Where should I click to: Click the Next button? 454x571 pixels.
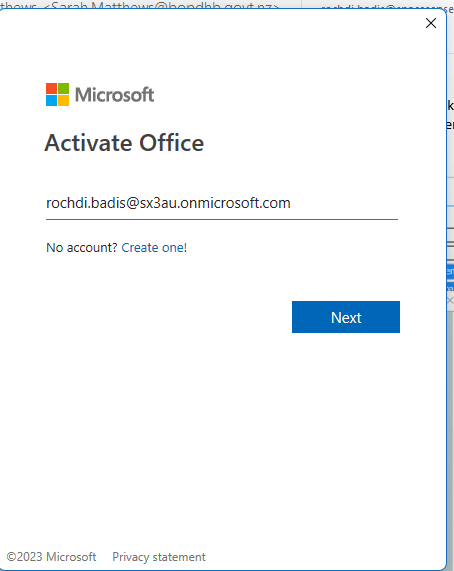point(346,317)
